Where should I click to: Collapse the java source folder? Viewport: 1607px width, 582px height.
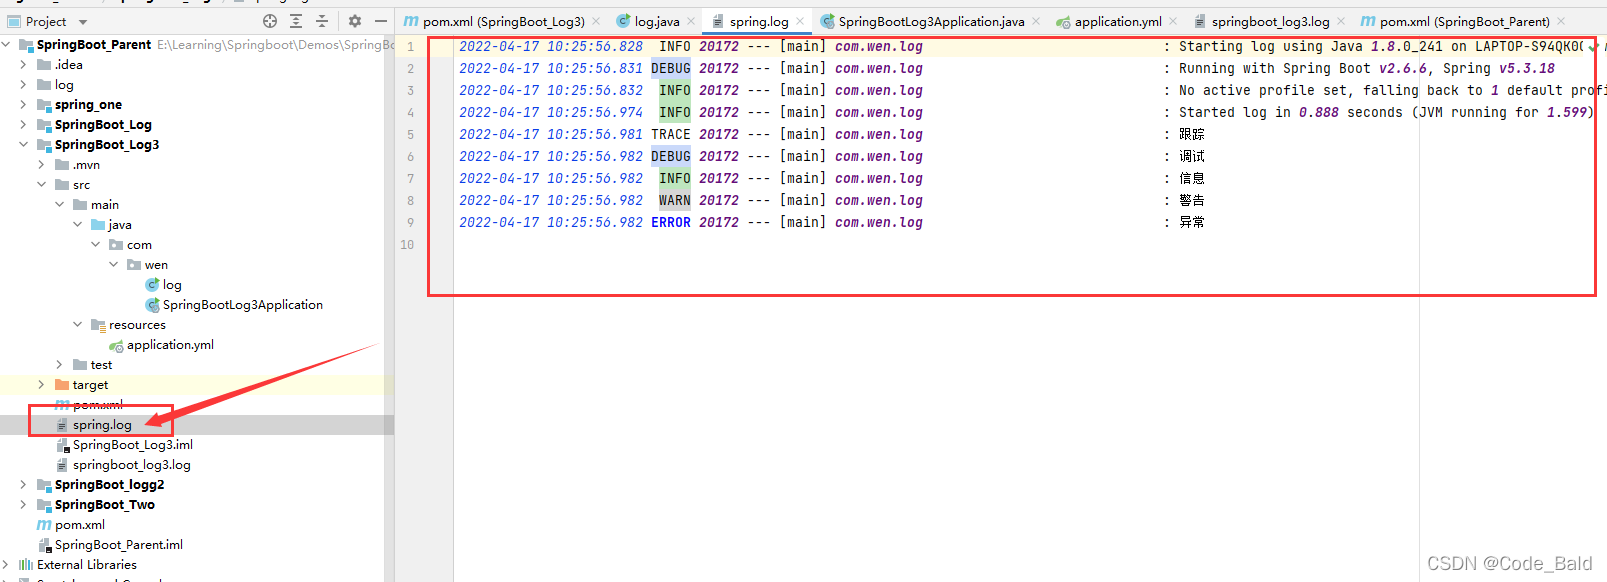(78, 224)
